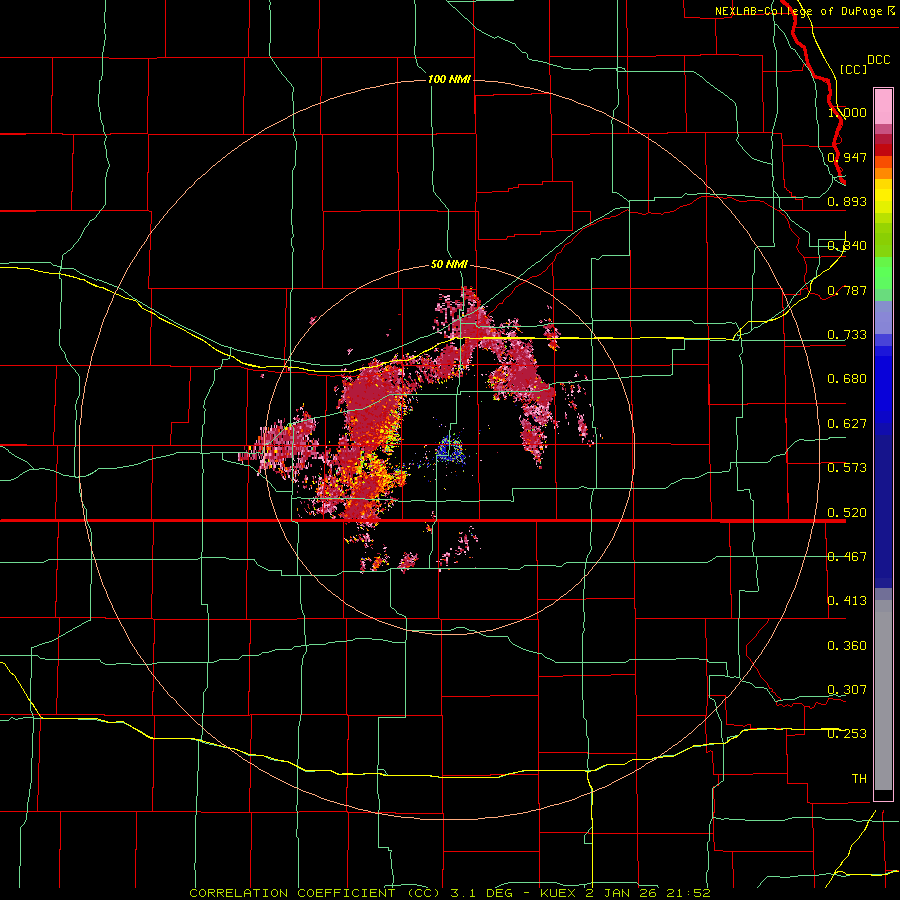Click the 0.947 scale value
The image size is (900, 900).
(x=847, y=157)
